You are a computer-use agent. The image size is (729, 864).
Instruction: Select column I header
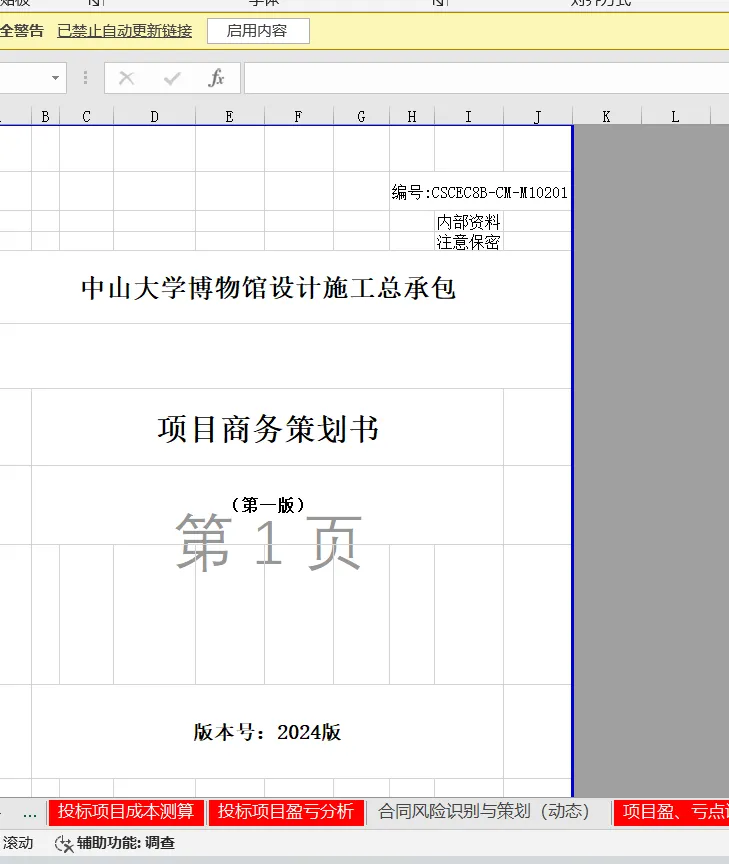[469, 116]
